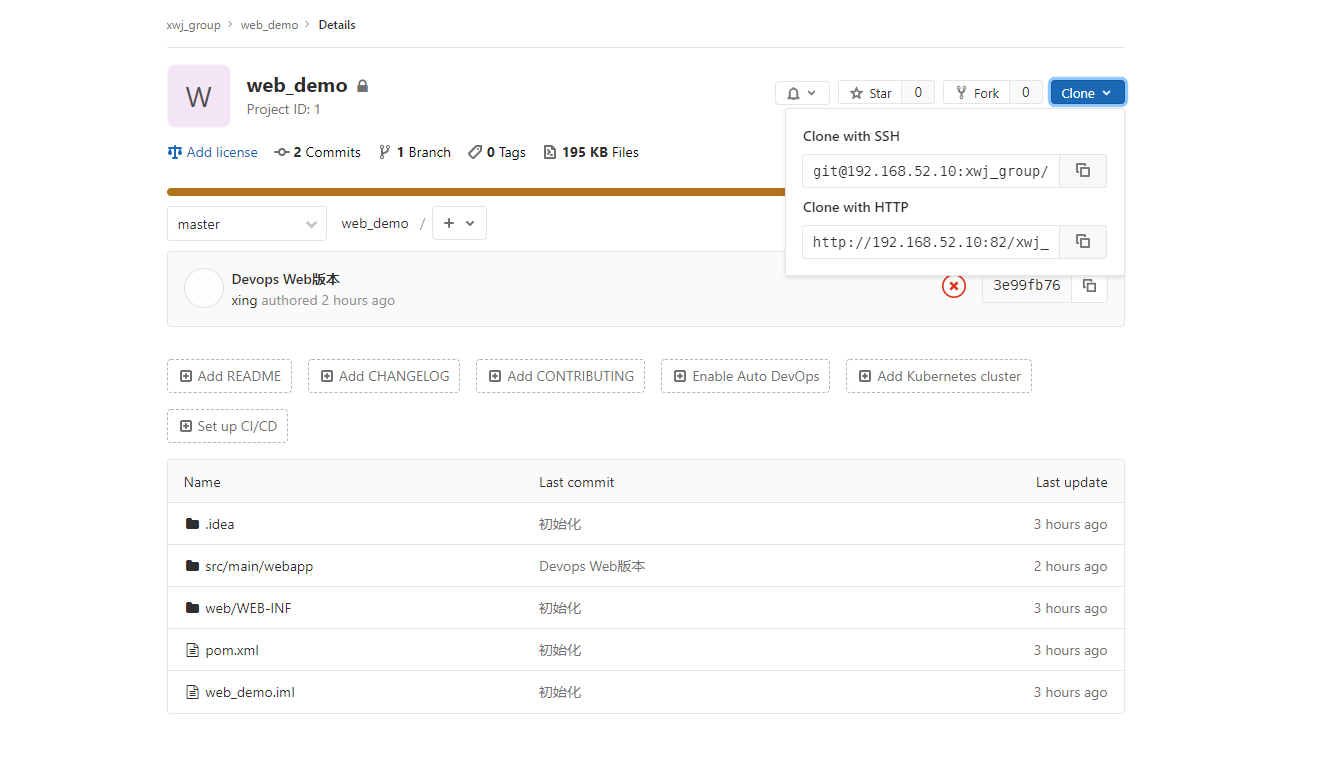The image size is (1327, 763).
Task: Click Enable Auto DevOps button
Action: 745,376
